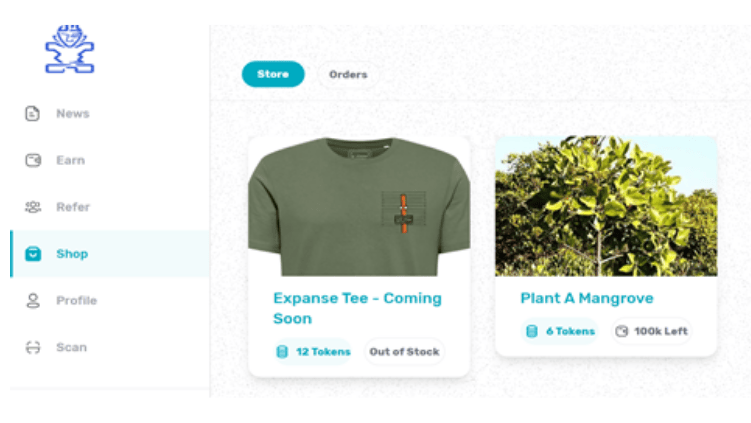
Task: Click the Profile person icon
Action: (33, 300)
